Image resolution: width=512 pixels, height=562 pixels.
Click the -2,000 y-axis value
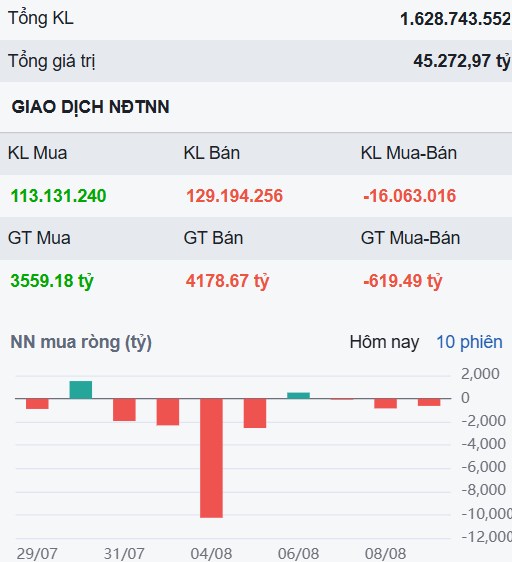point(483,421)
